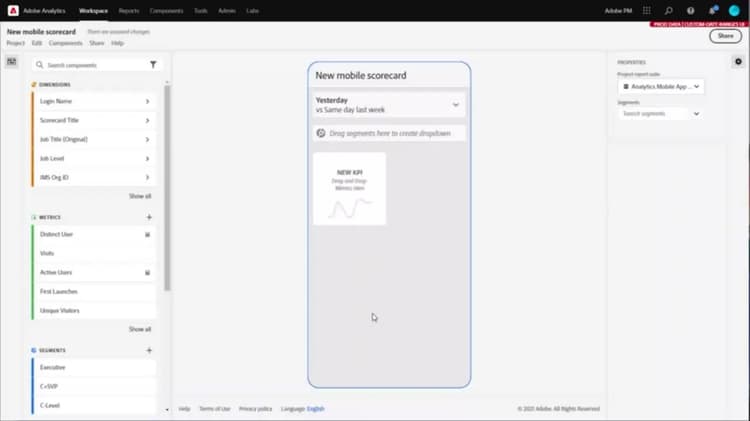This screenshot has width=750, height=421.
Task: Add a new segment with plus icon
Action: [149, 350]
